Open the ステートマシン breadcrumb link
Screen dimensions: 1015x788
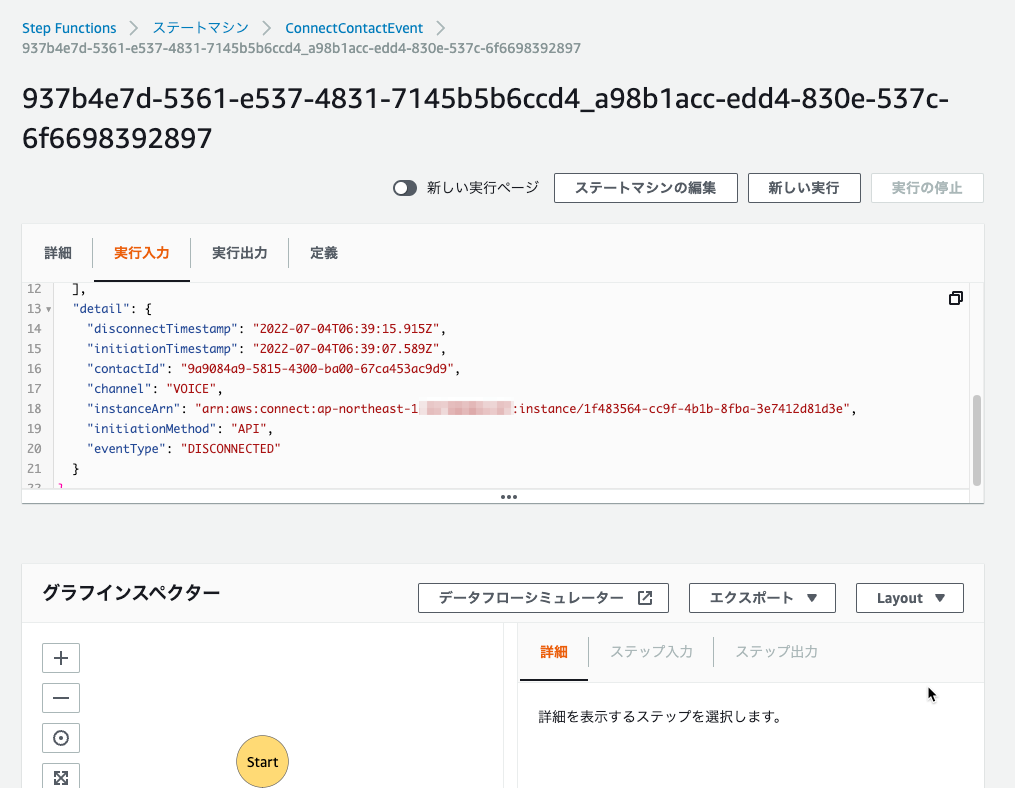pyautogui.click(x=201, y=28)
